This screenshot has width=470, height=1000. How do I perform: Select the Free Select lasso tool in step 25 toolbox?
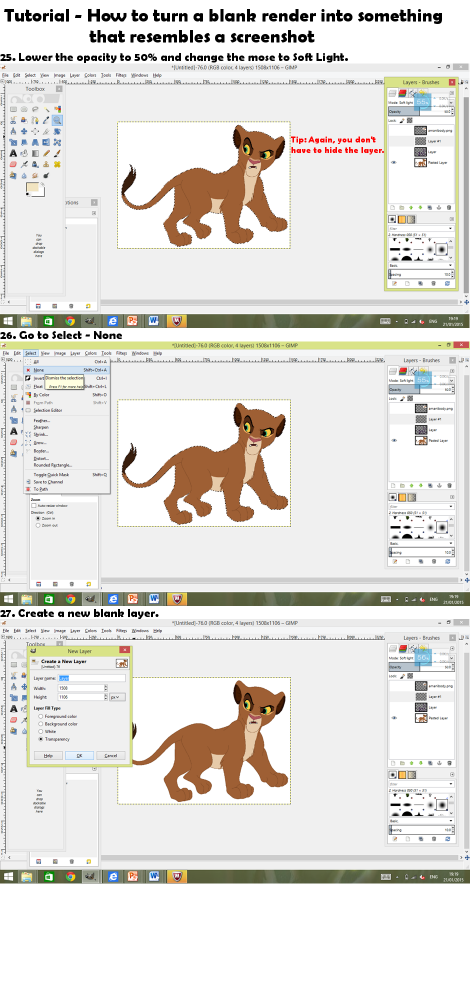pyautogui.click(x=35, y=109)
